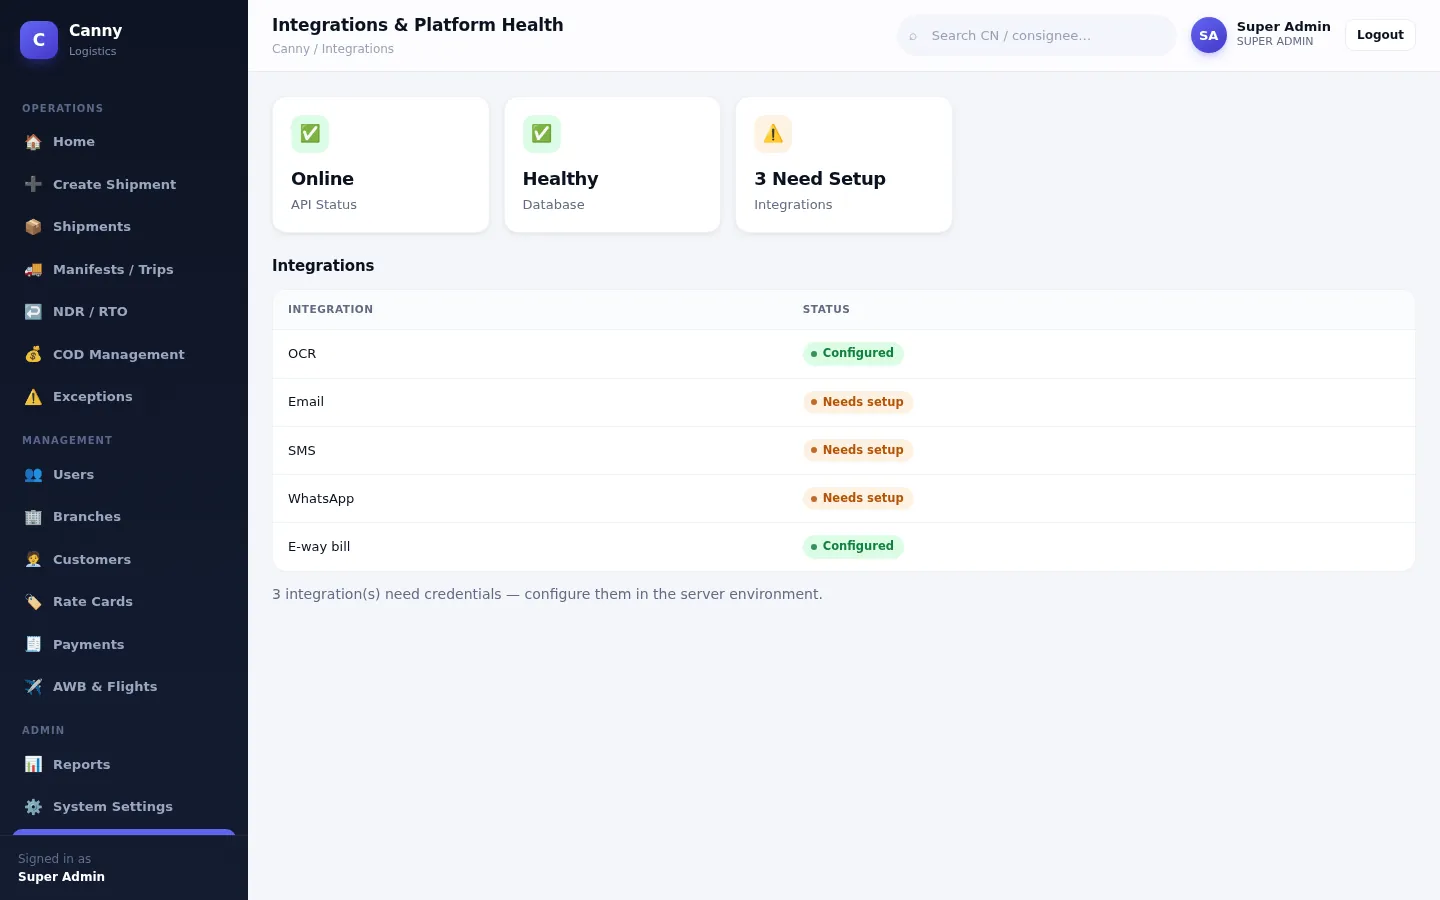Go to Create Shipment page
The image size is (1440, 900).
click(124, 184)
